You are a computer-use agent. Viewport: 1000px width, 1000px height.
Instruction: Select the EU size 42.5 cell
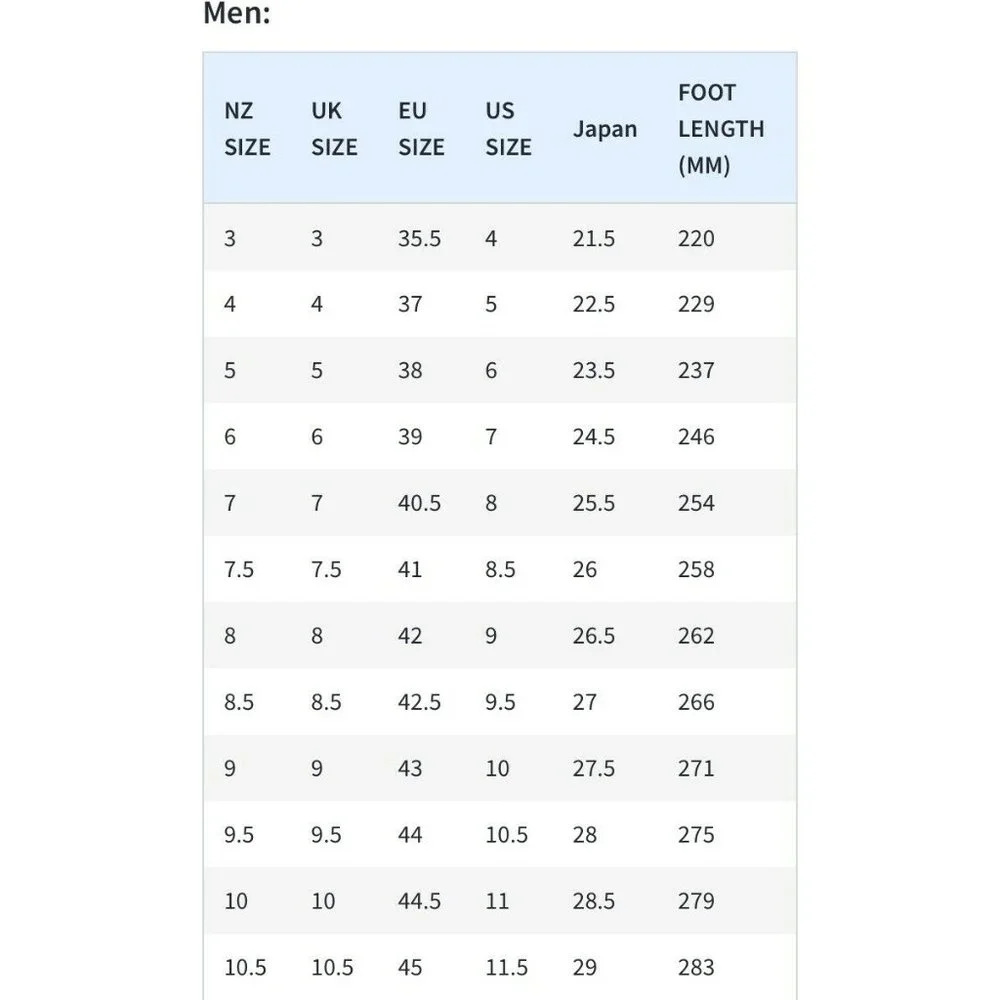tap(419, 702)
